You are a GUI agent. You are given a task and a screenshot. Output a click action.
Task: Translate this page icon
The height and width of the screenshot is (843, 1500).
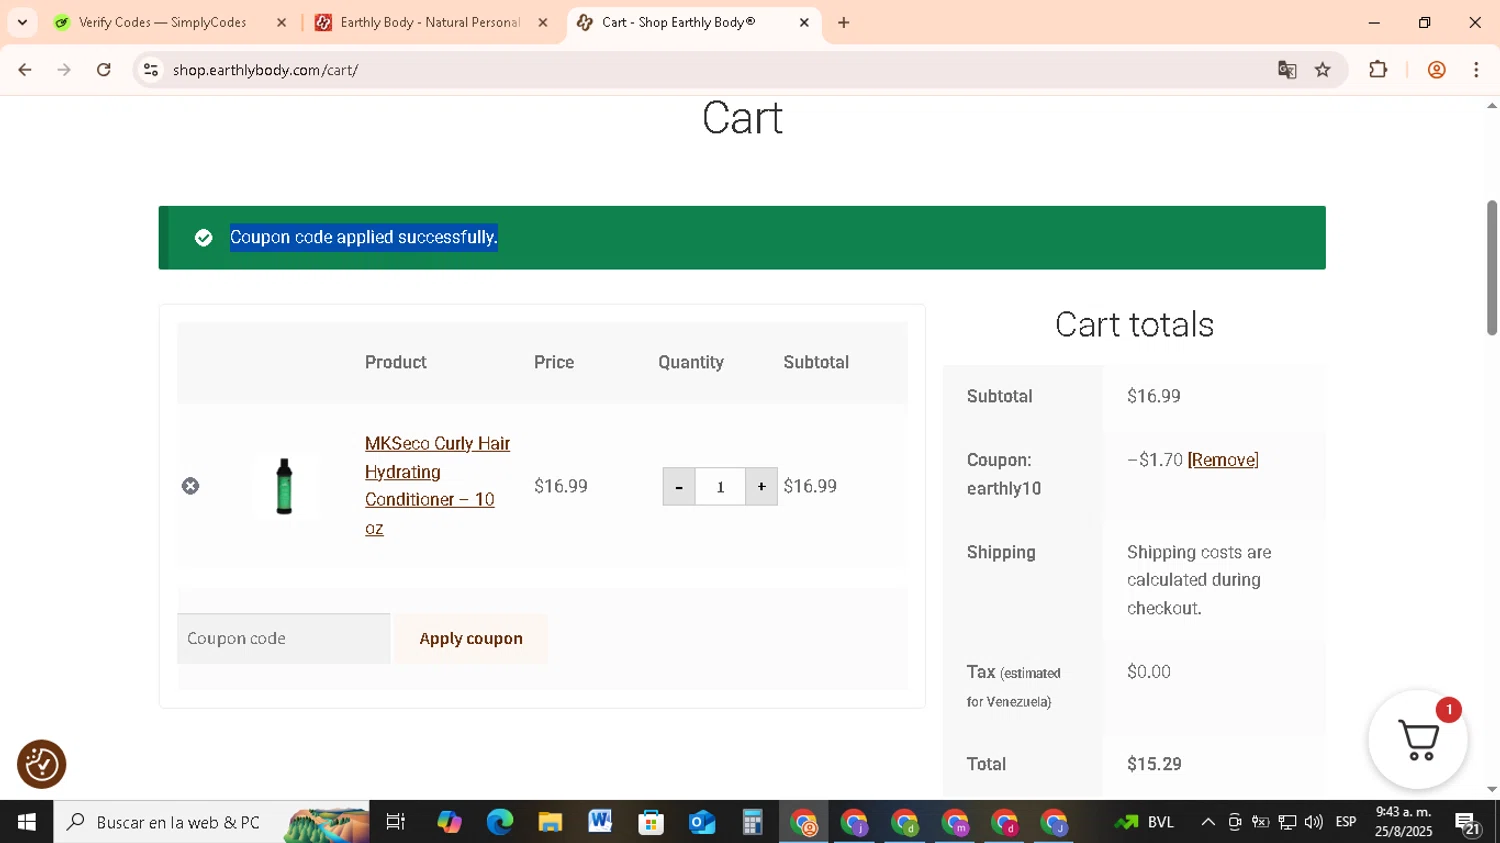[1287, 70]
